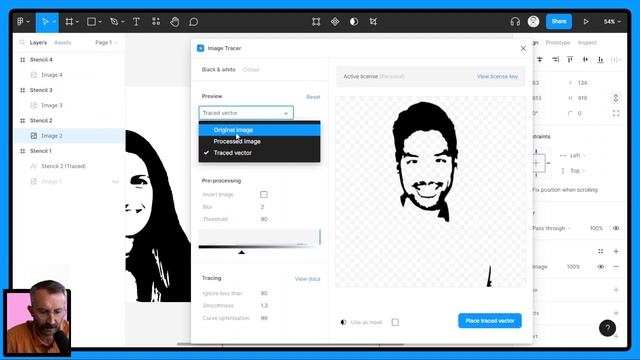
Task: Click the align right icon
Action: tap(555, 60)
